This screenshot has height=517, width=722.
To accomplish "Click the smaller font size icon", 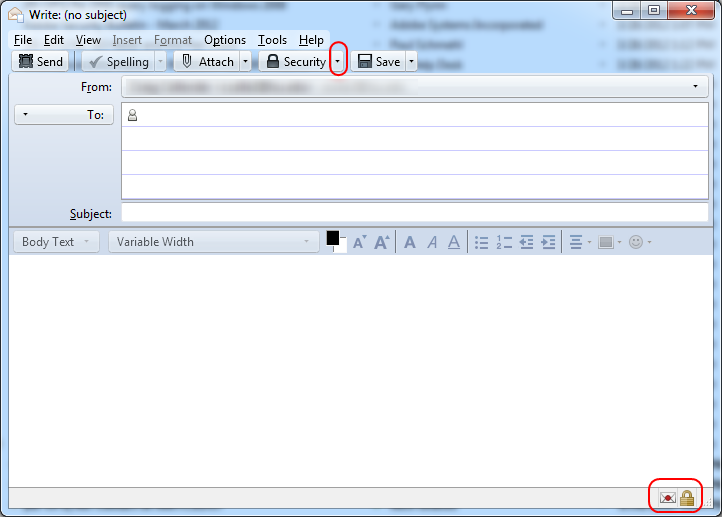I will click(x=360, y=242).
